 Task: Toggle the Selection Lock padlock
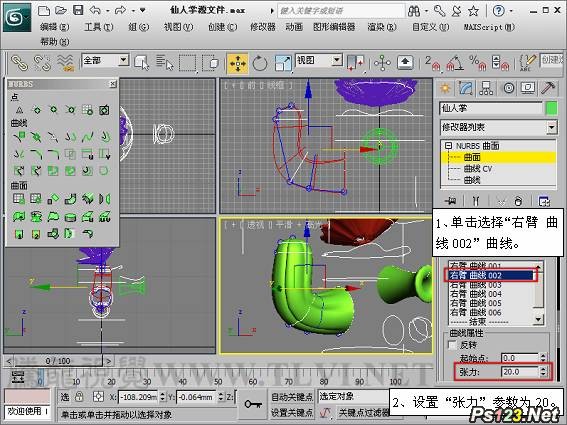click(x=79, y=397)
